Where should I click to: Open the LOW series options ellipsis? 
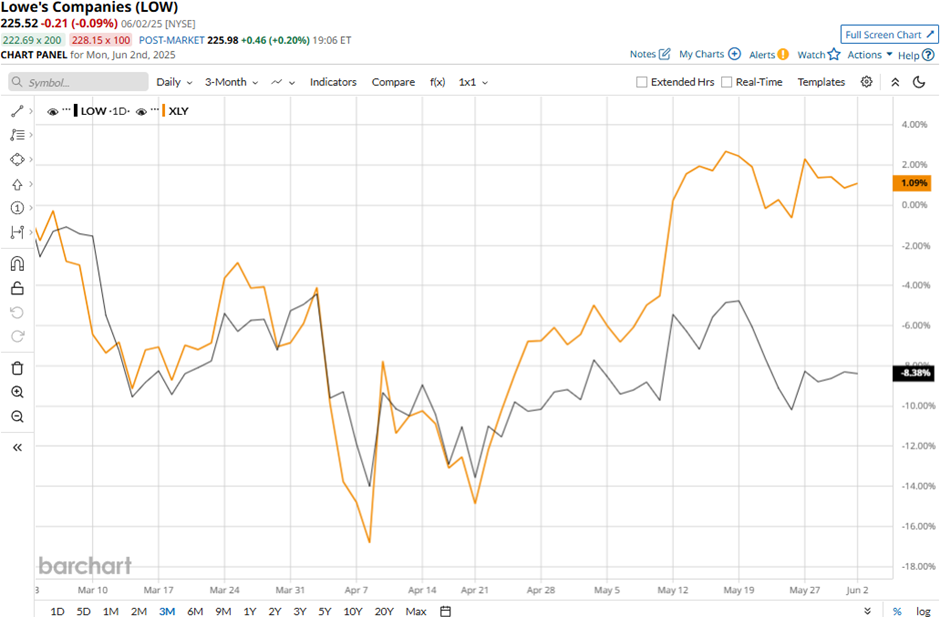(x=67, y=109)
